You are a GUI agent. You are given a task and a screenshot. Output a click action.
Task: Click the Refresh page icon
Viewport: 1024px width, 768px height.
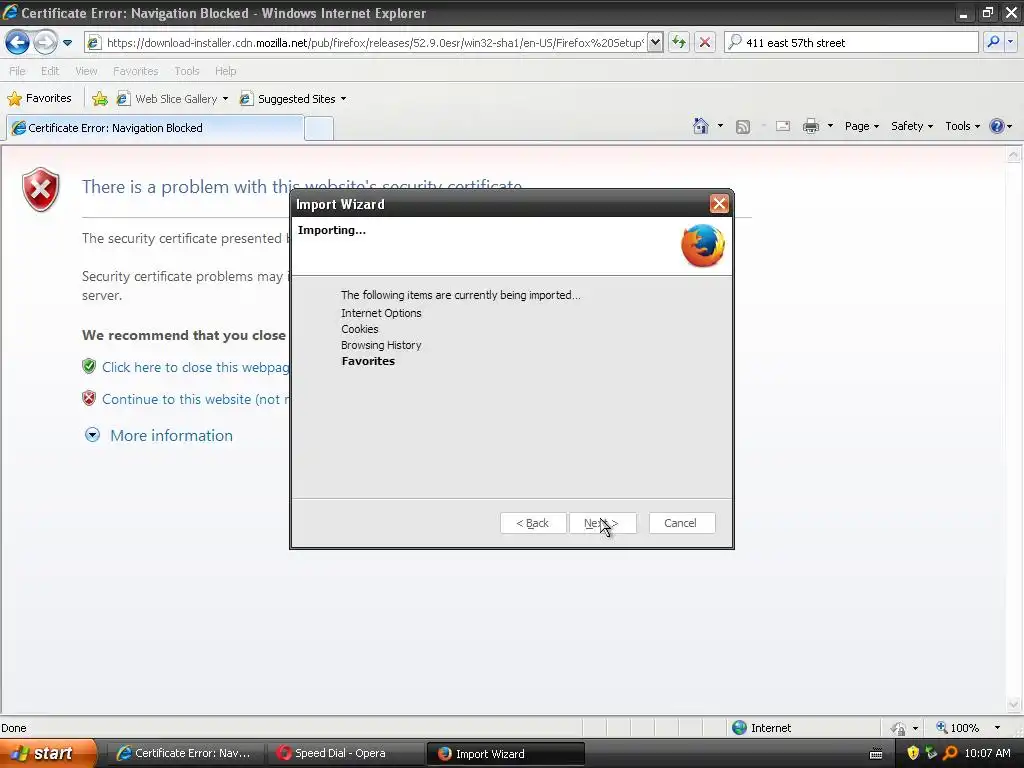(x=679, y=43)
